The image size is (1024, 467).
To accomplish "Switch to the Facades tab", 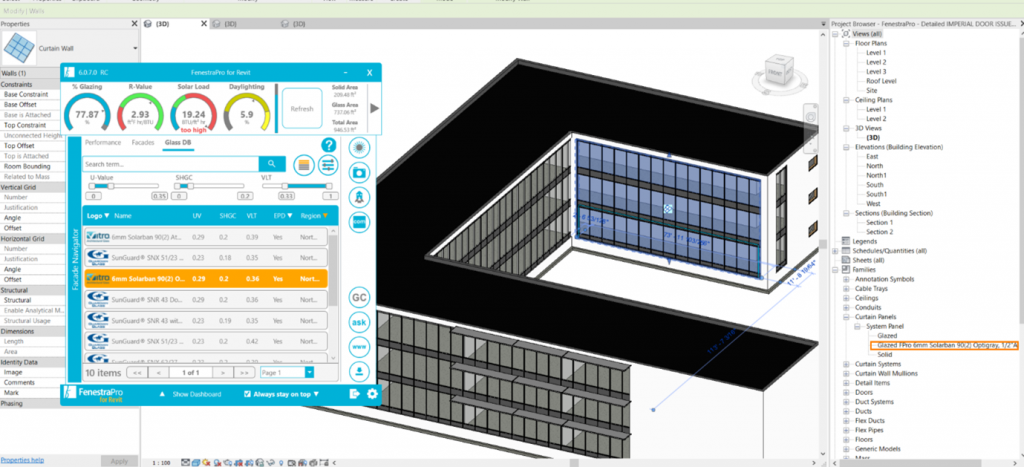I will 142,142.
